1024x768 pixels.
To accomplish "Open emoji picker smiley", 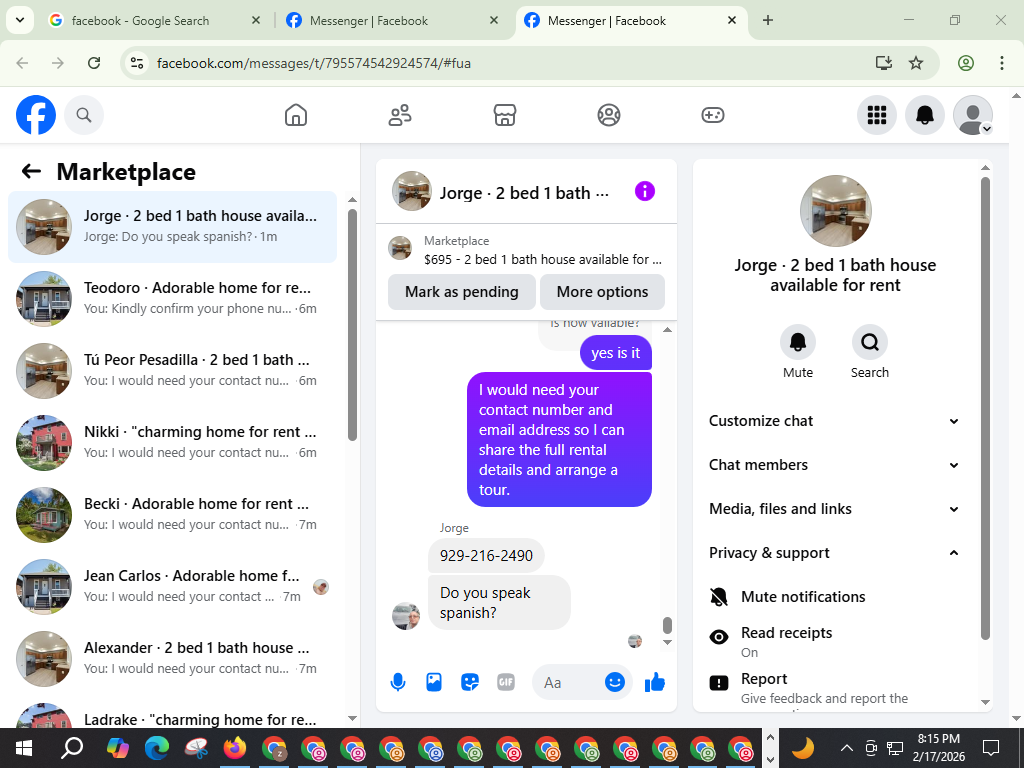I will (x=615, y=682).
